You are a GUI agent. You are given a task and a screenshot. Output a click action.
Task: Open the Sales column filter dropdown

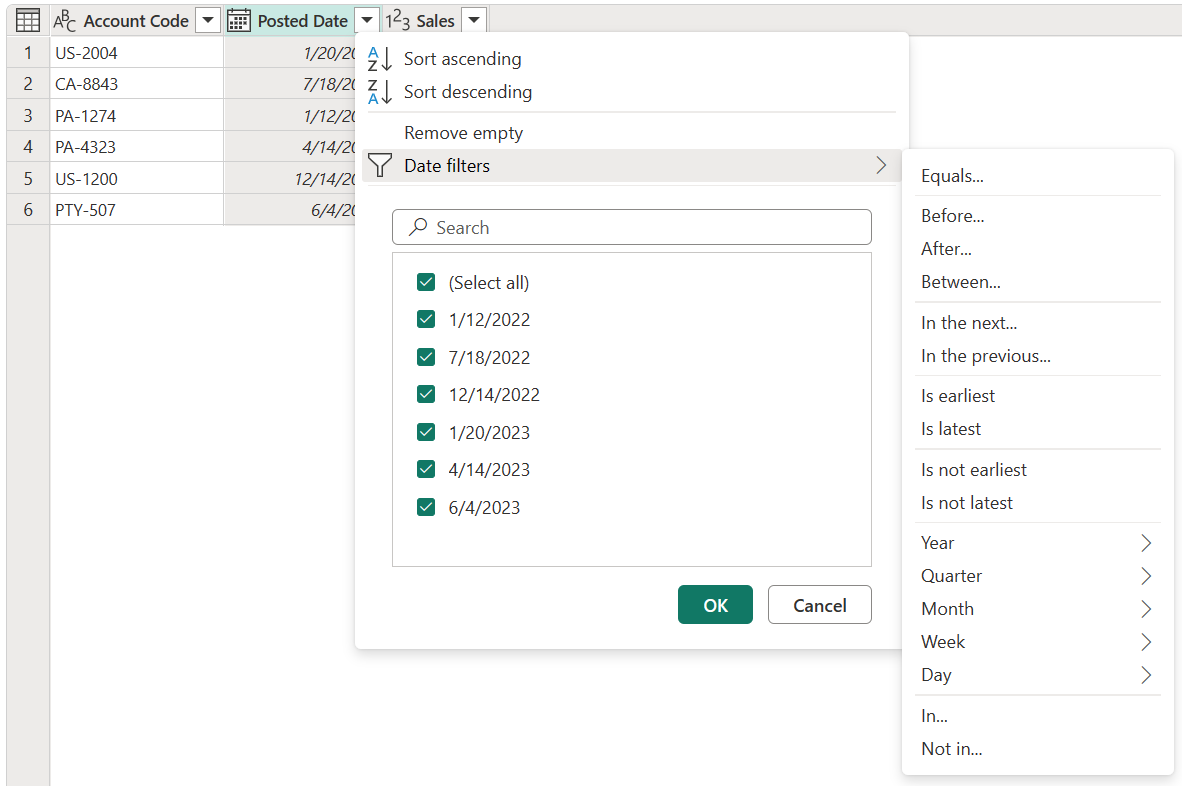(473, 19)
